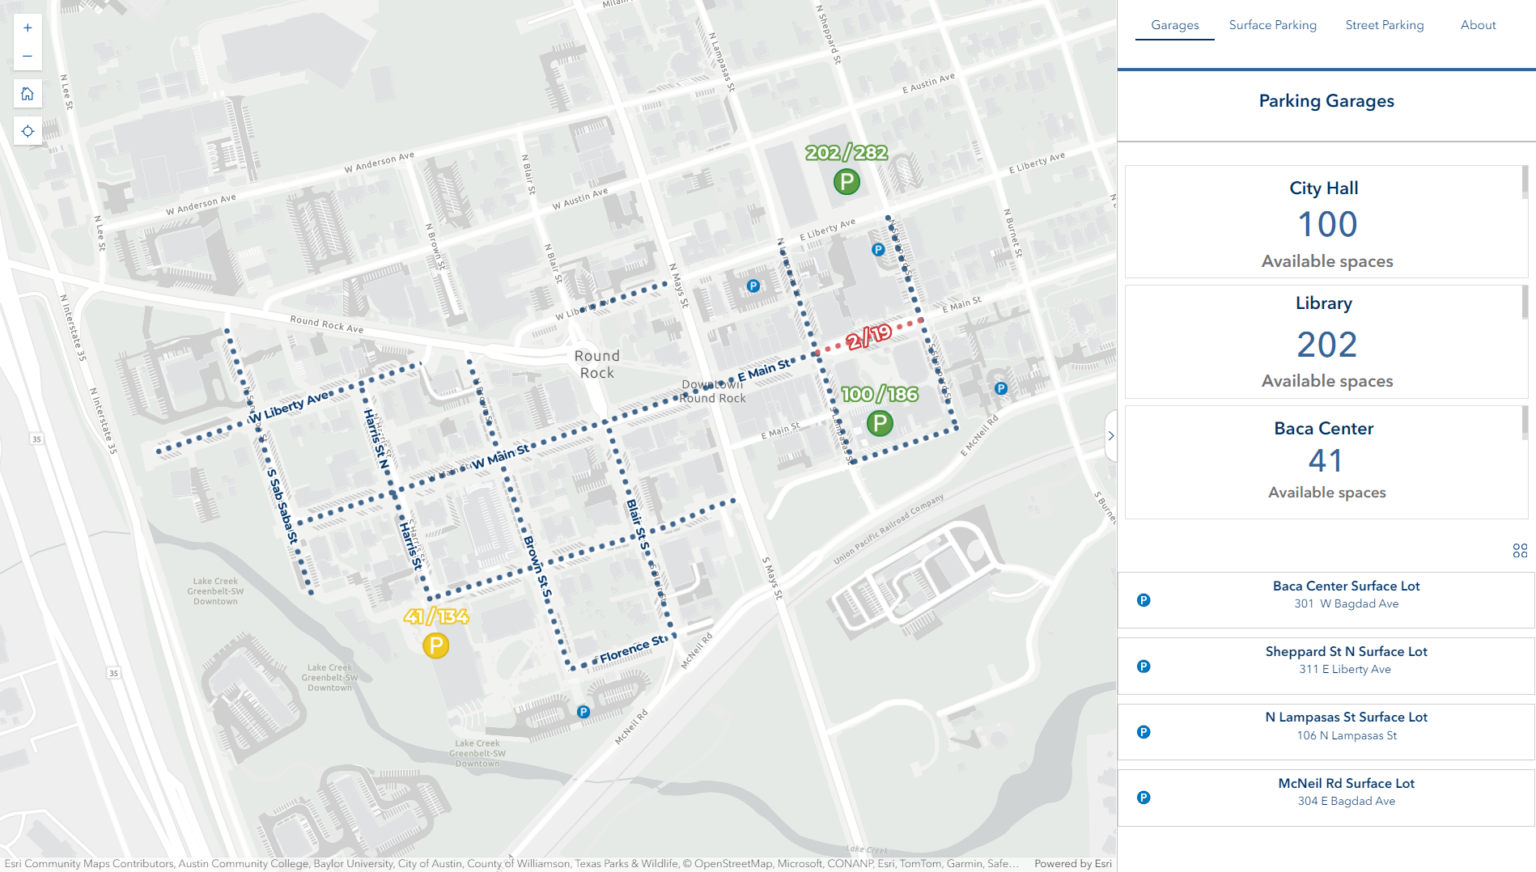Click the locate me crosshair icon
This screenshot has width=1536, height=872.
pyautogui.click(x=27, y=130)
